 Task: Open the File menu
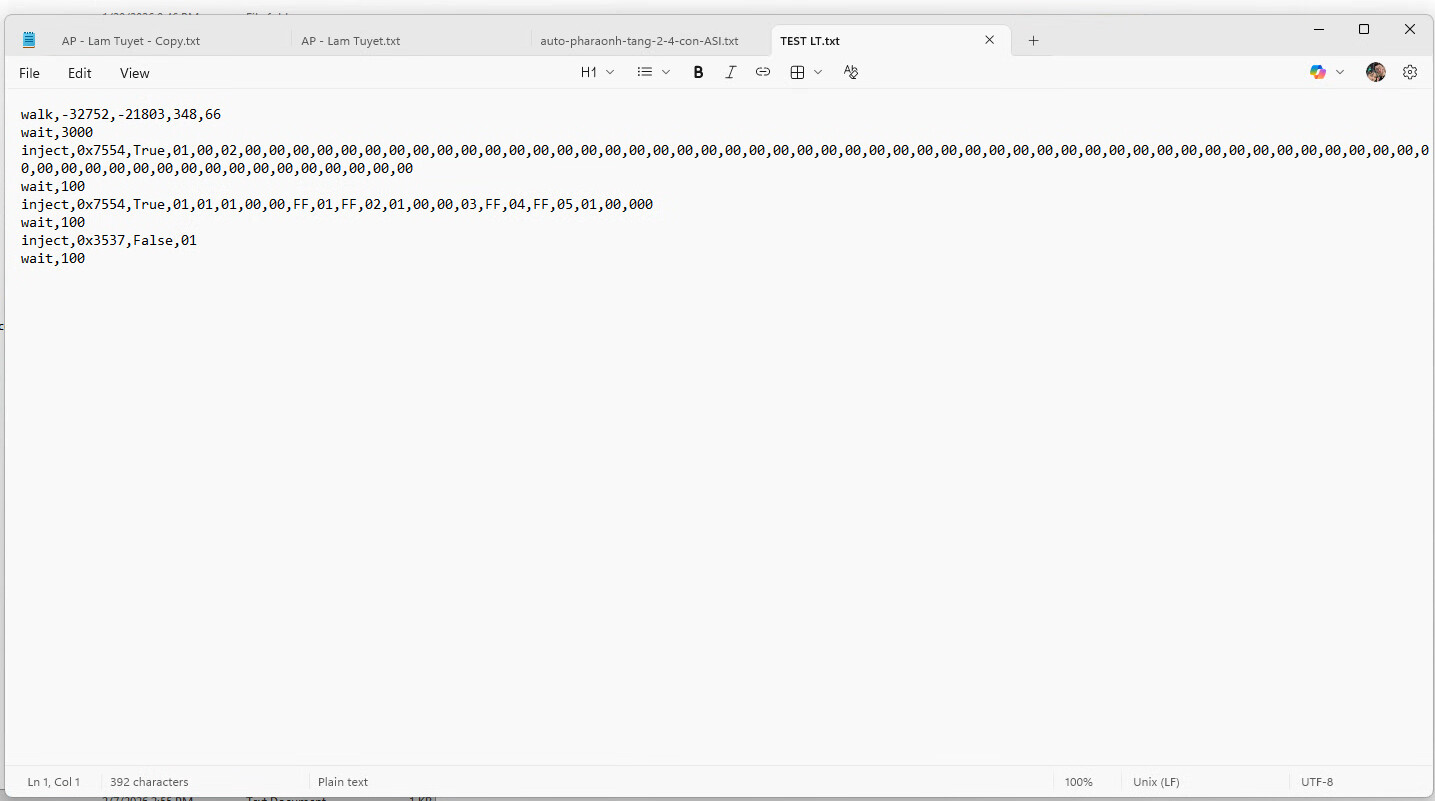tap(30, 73)
